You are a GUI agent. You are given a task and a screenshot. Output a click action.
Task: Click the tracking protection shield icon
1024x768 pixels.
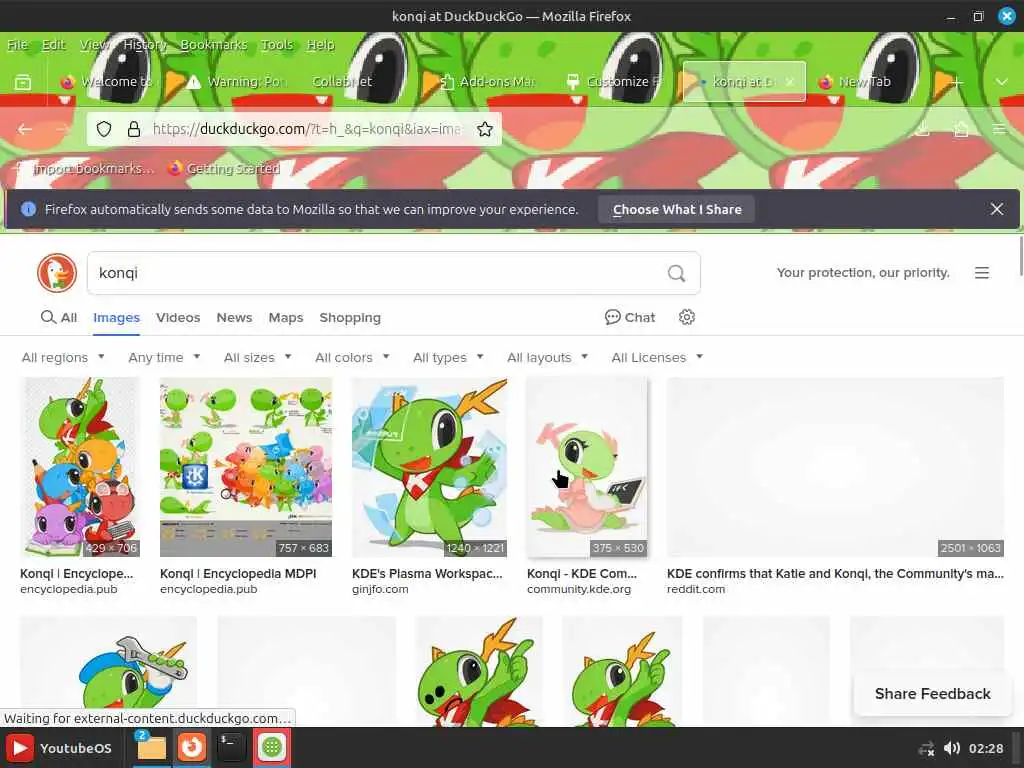[104, 129]
